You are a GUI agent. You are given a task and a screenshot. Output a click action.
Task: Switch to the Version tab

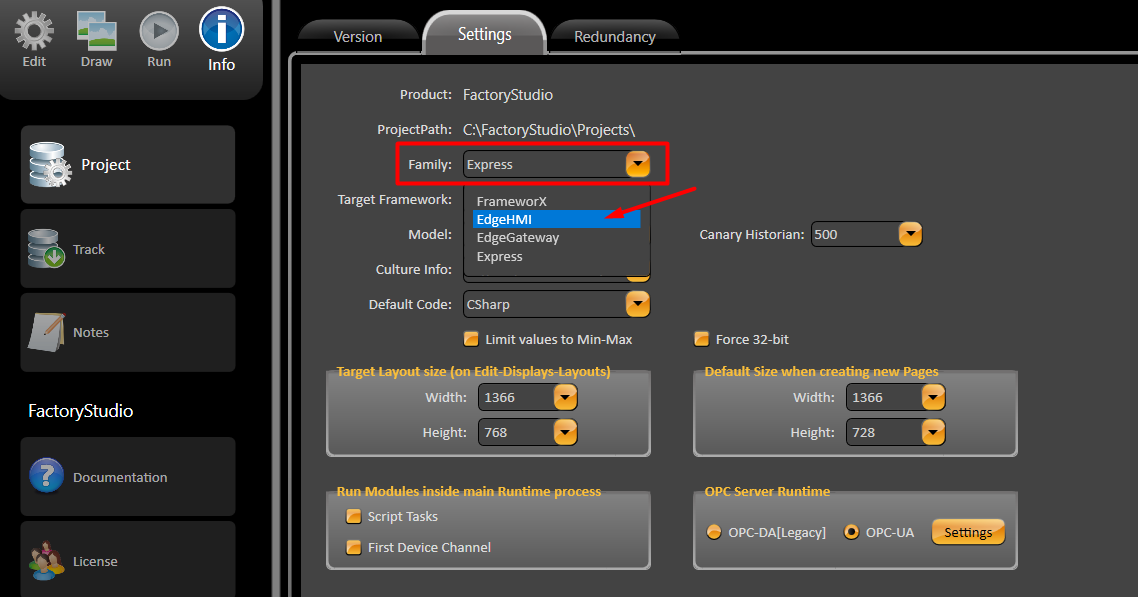pos(358,36)
